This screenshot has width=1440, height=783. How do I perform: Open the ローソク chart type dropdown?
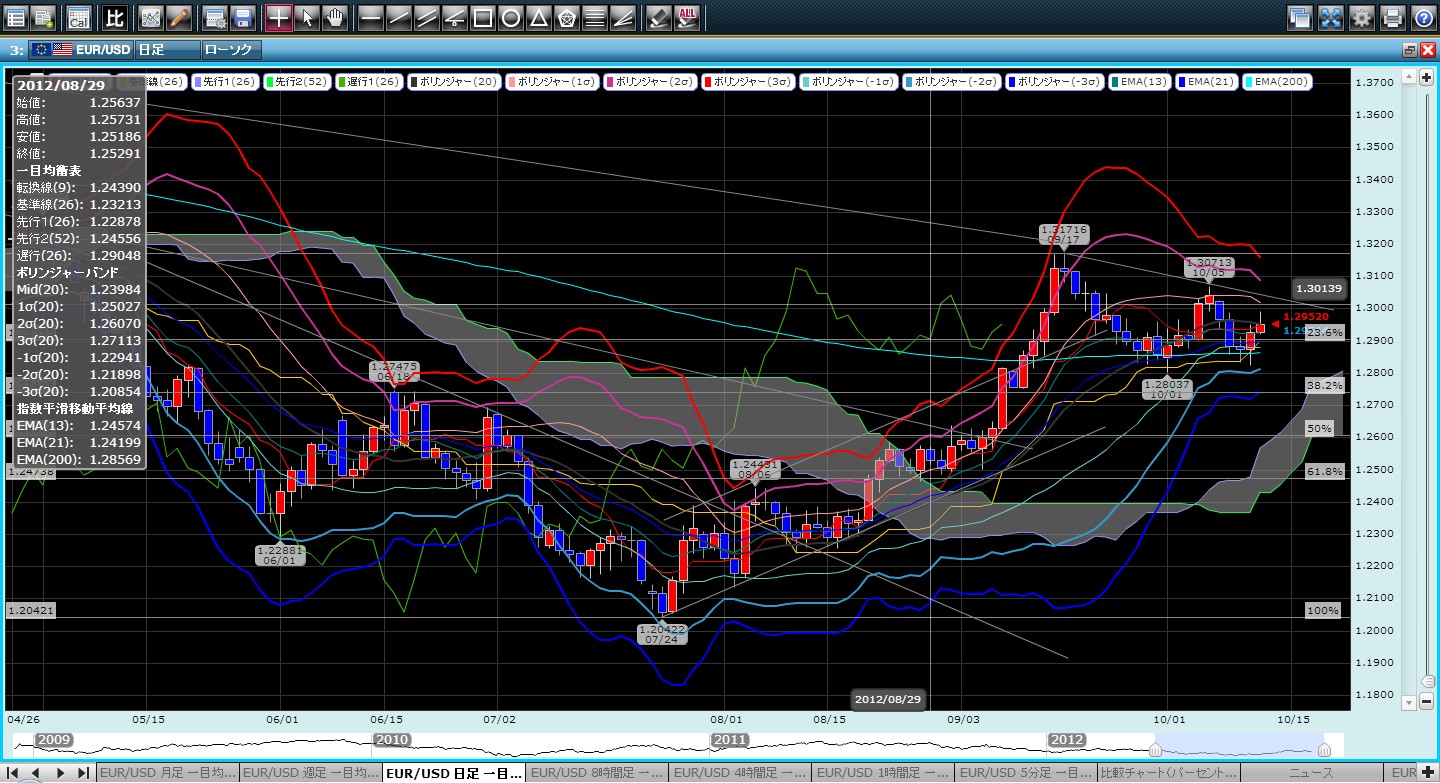click(230, 49)
